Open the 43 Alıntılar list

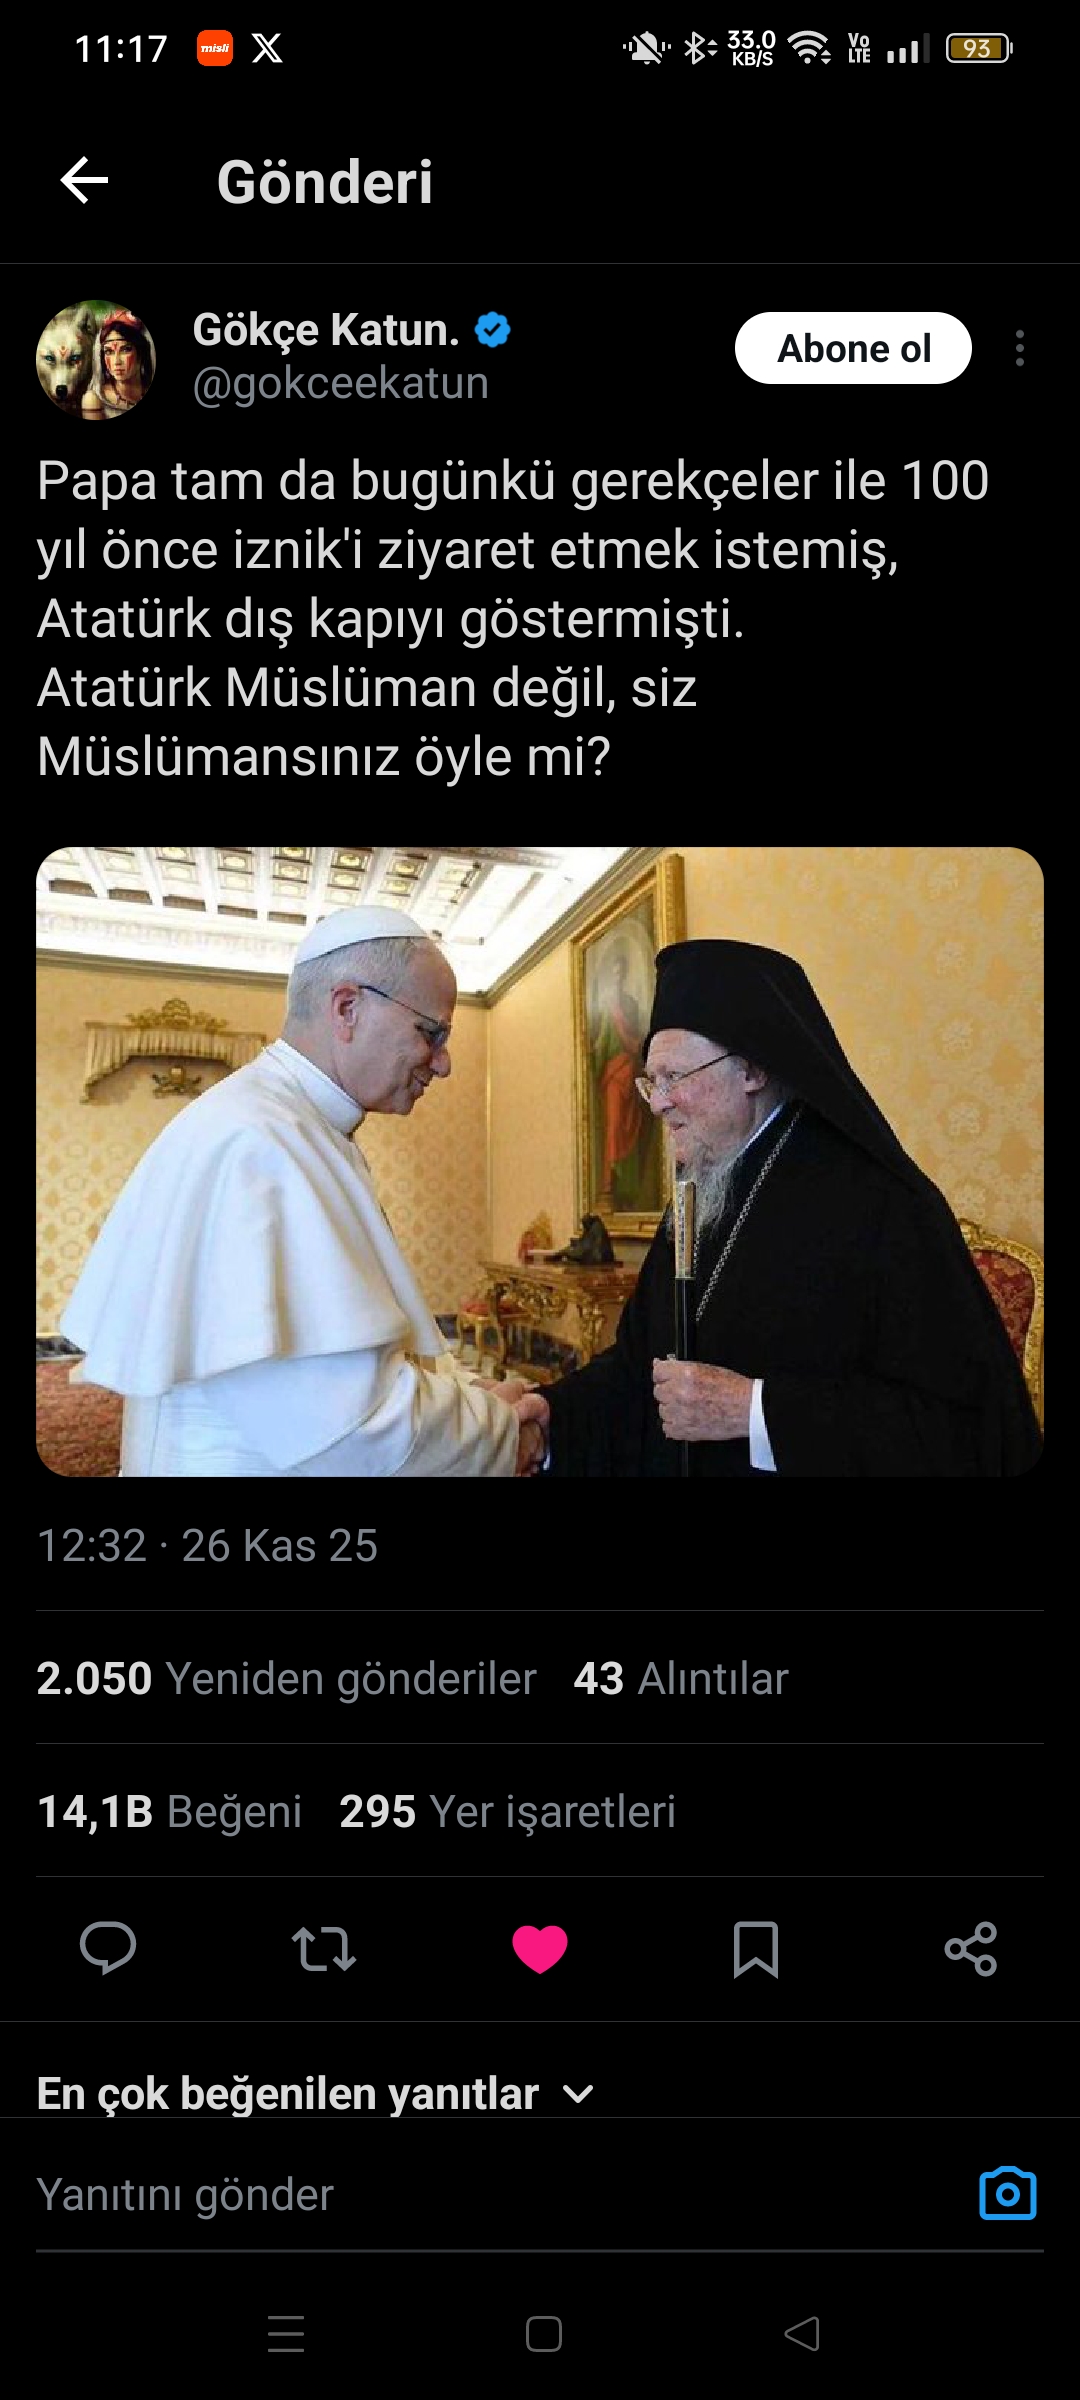[x=681, y=1678]
